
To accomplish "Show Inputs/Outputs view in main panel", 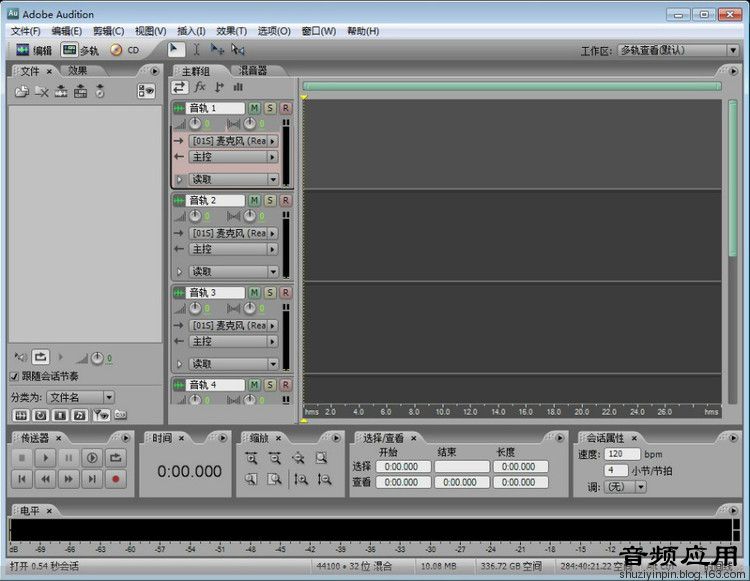I will (180, 87).
